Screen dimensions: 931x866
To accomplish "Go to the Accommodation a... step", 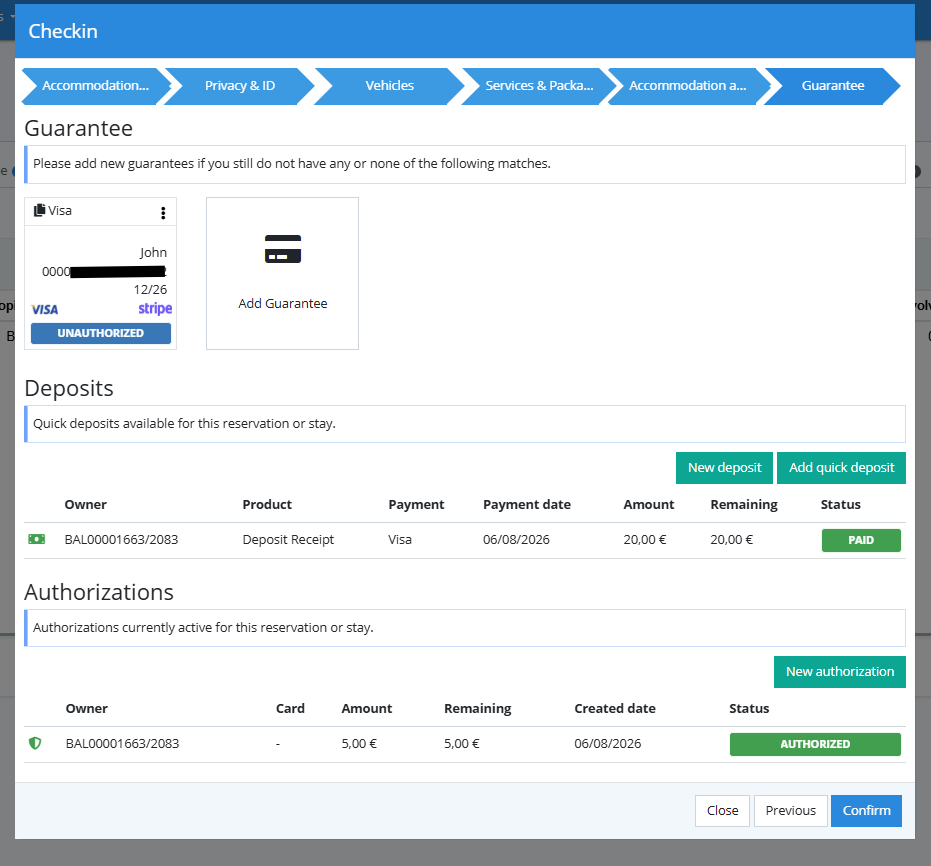I will point(687,86).
